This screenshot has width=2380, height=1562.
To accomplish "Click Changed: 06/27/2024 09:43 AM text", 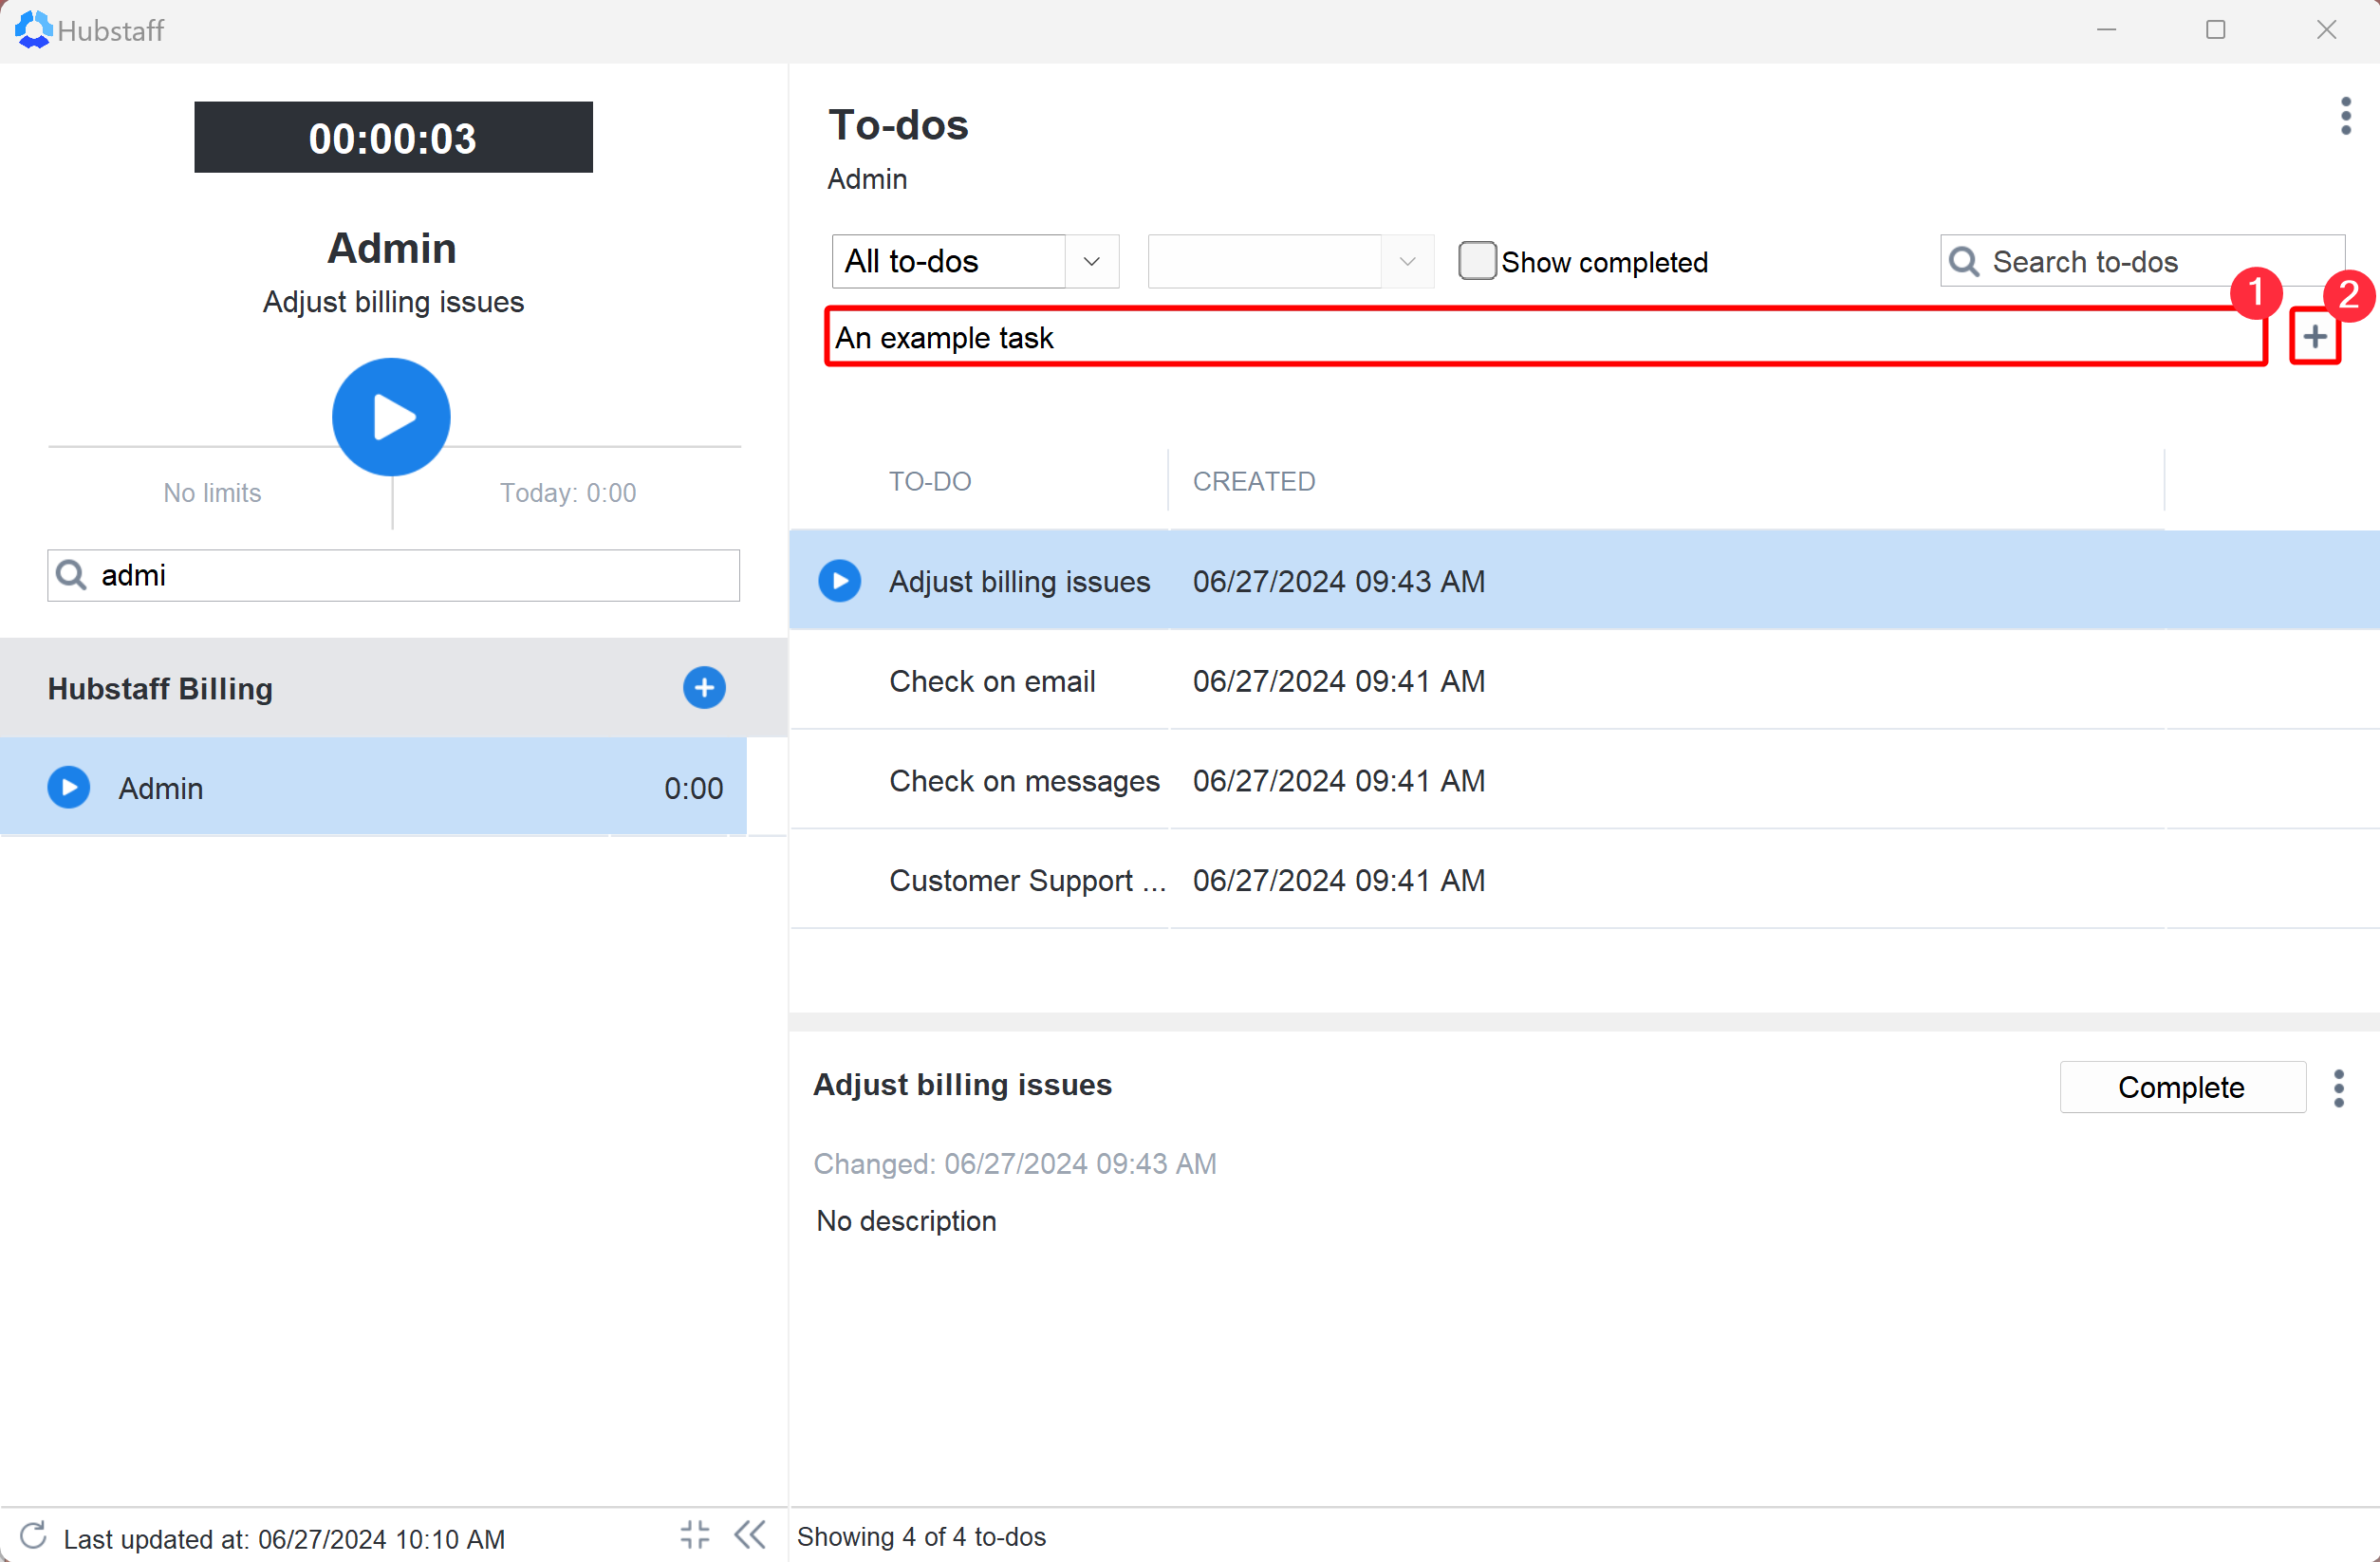I will 1014,1163.
